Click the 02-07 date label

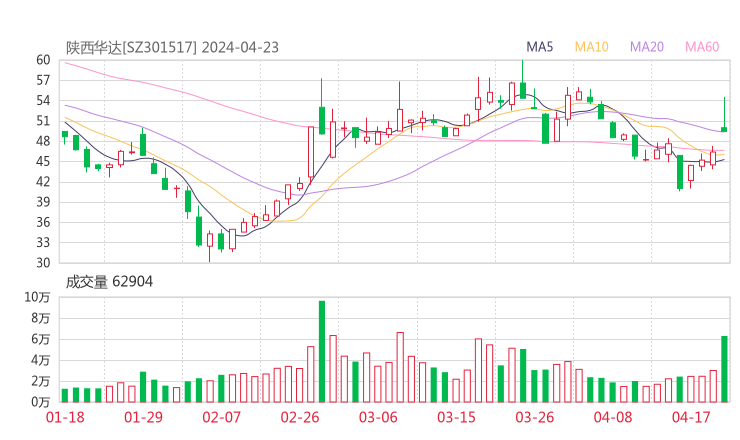coord(221,417)
